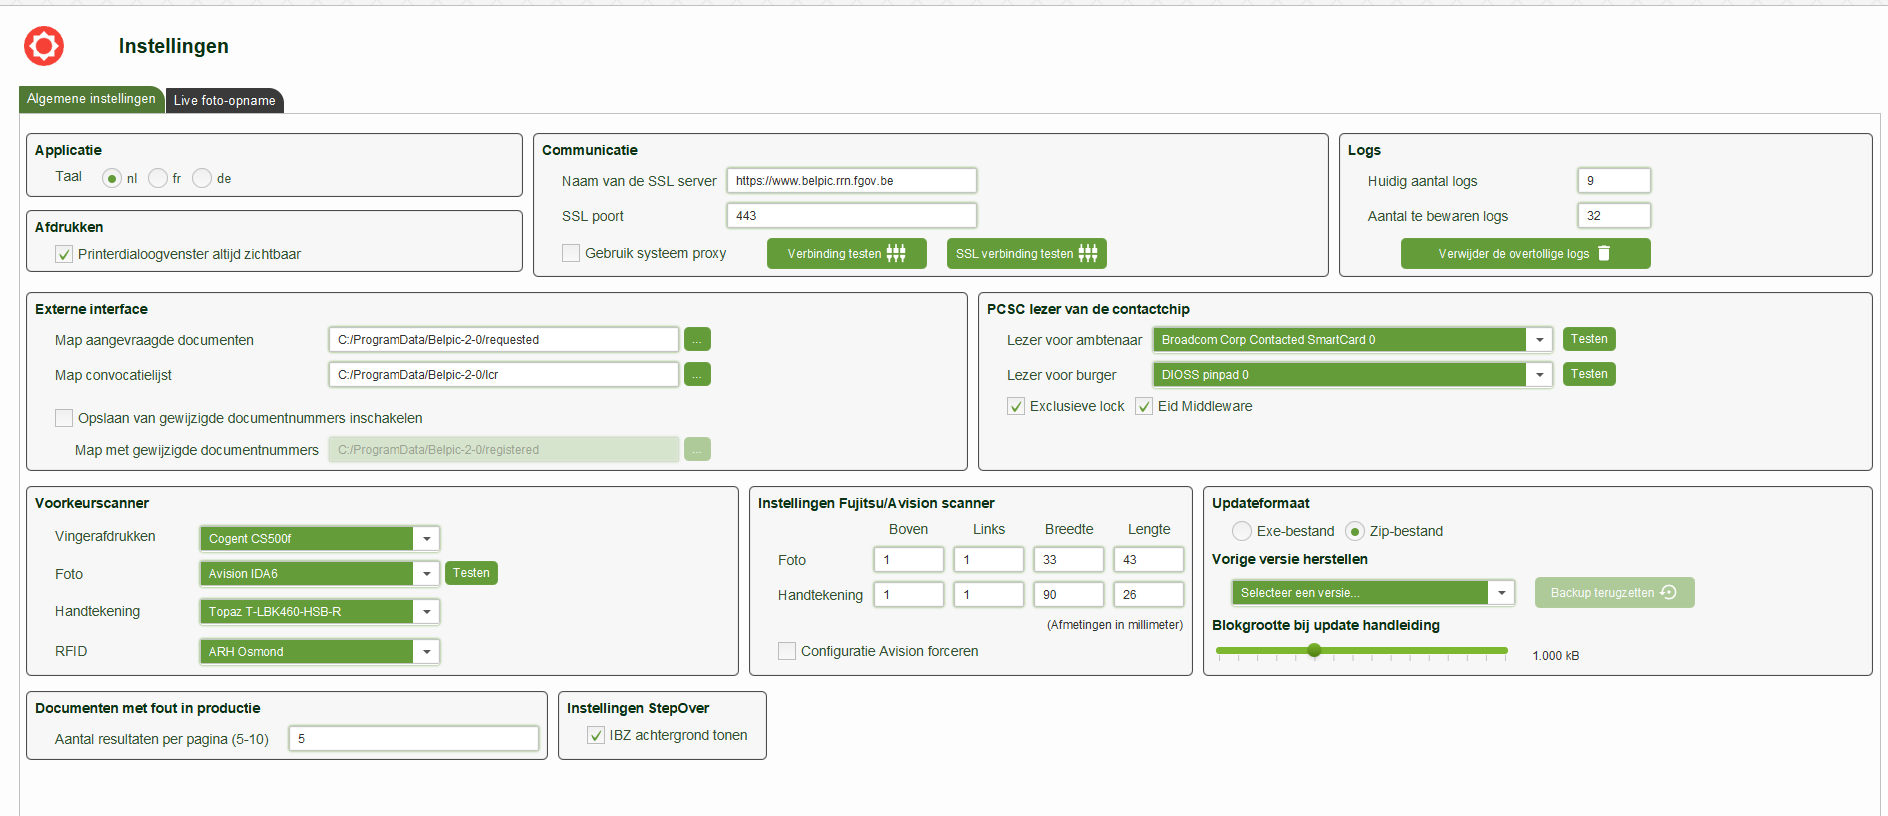Open the Selecteer een versie dropdown
Image resolution: width=1888 pixels, height=816 pixels.
pos(1501,593)
